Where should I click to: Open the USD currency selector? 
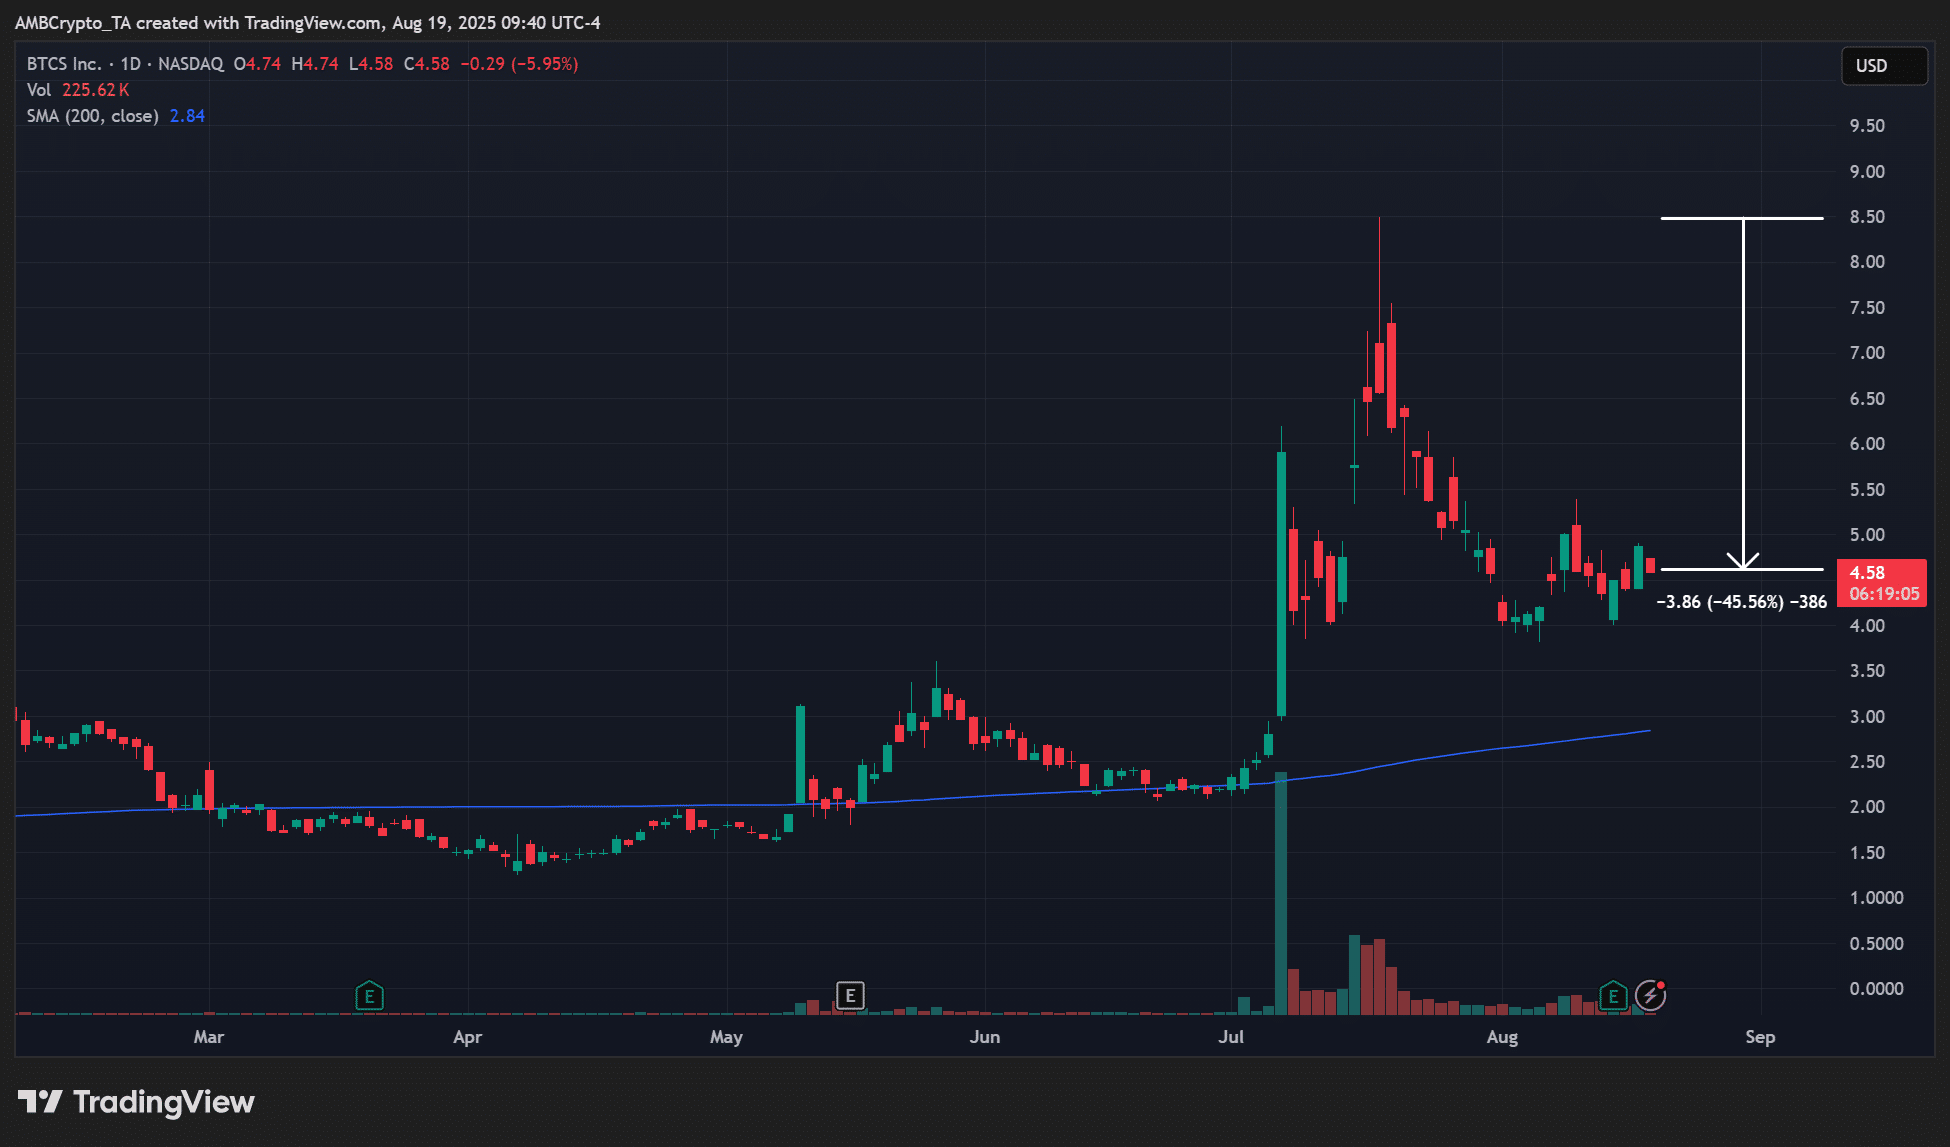coord(1883,66)
